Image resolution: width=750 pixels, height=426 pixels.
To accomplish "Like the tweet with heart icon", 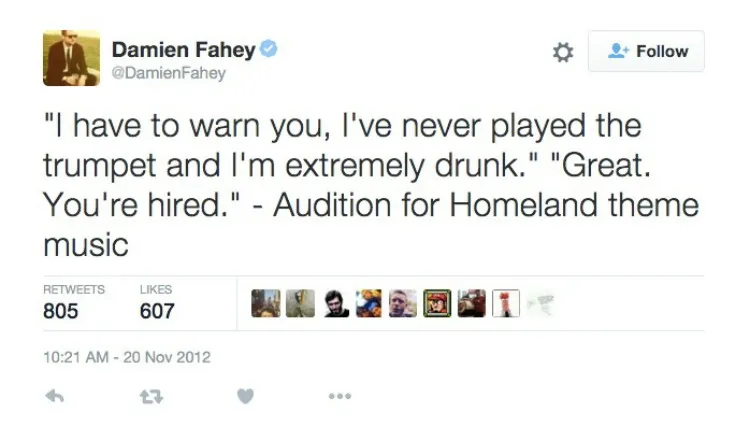I will (x=245, y=396).
